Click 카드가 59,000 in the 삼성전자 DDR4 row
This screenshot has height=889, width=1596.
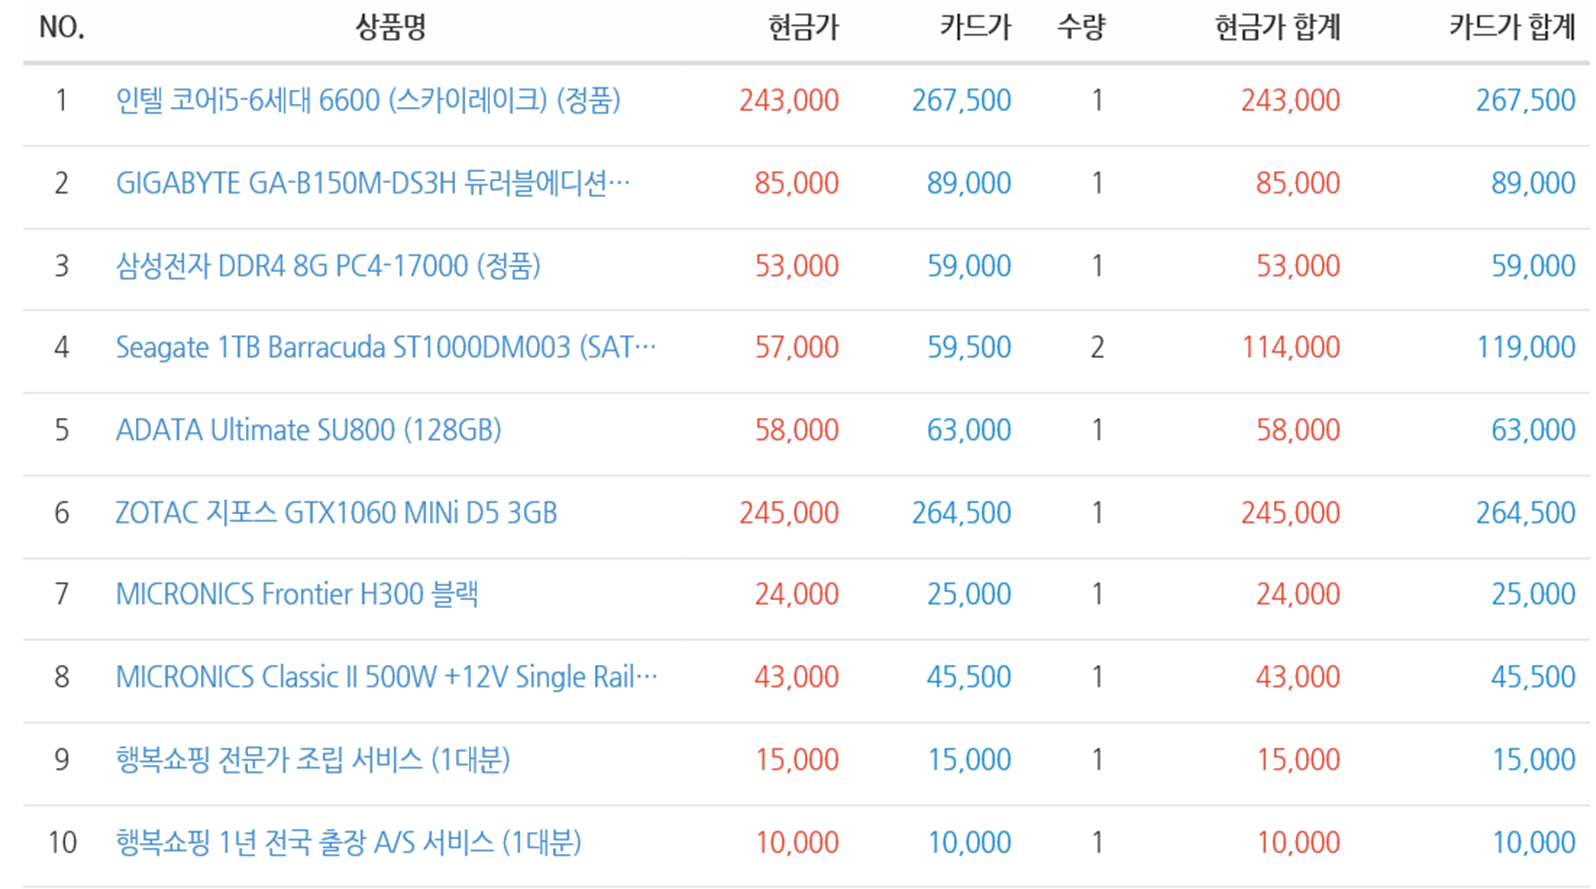(969, 266)
